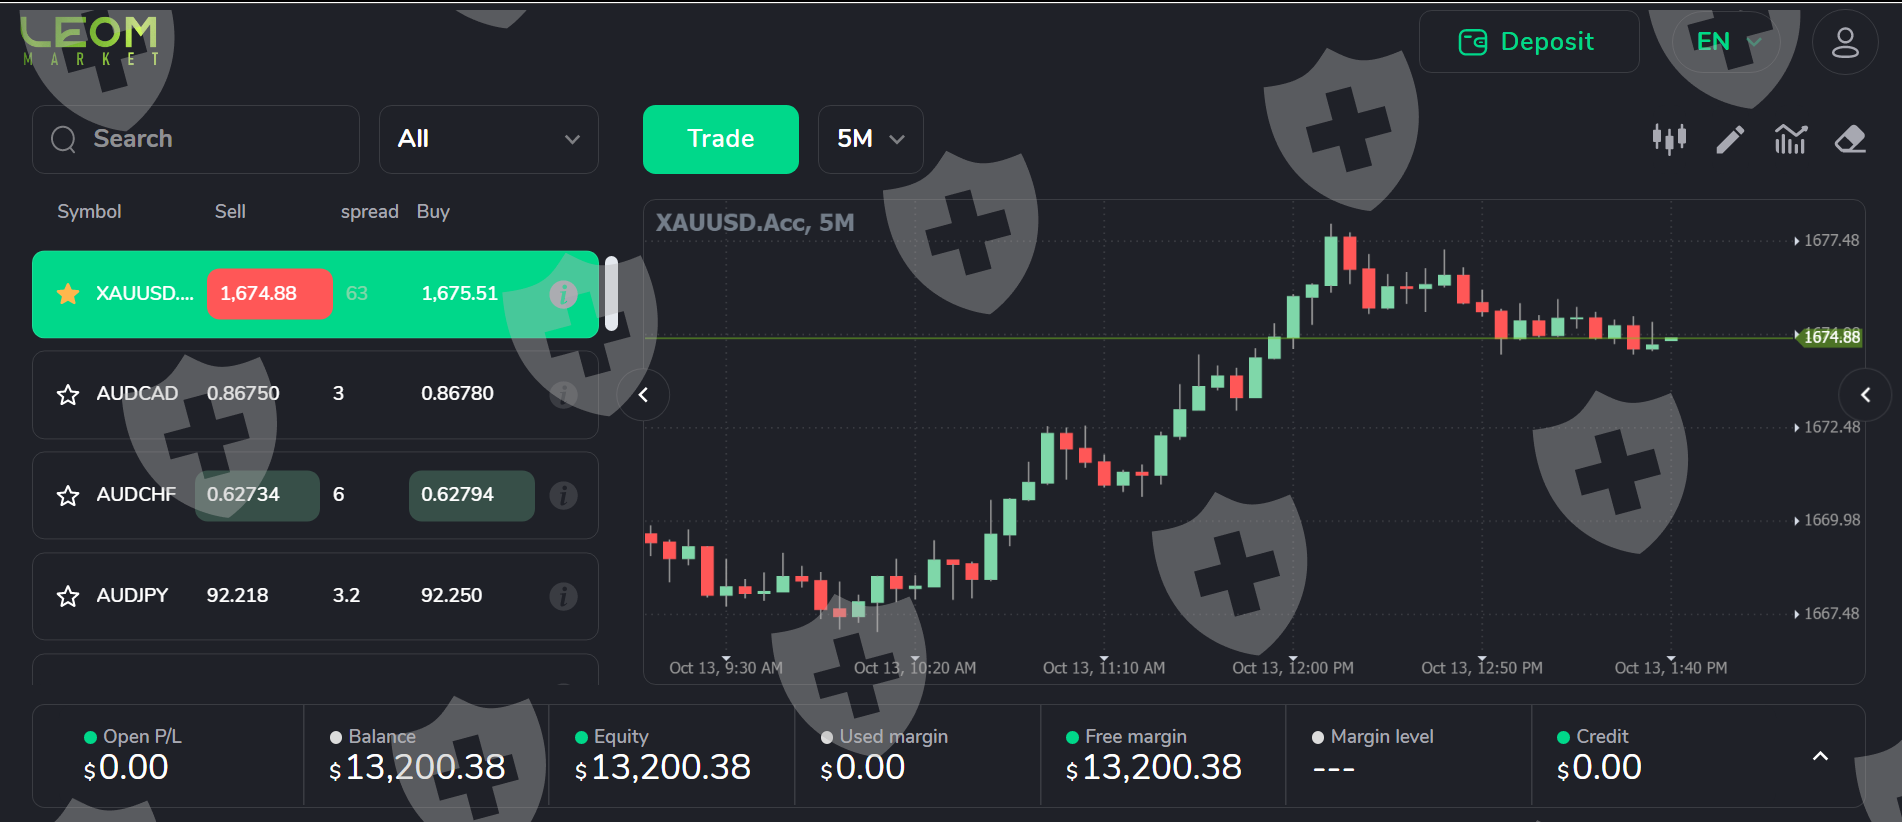Open the chart indicators icon
1902x822 pixels.
[1790, 139]
